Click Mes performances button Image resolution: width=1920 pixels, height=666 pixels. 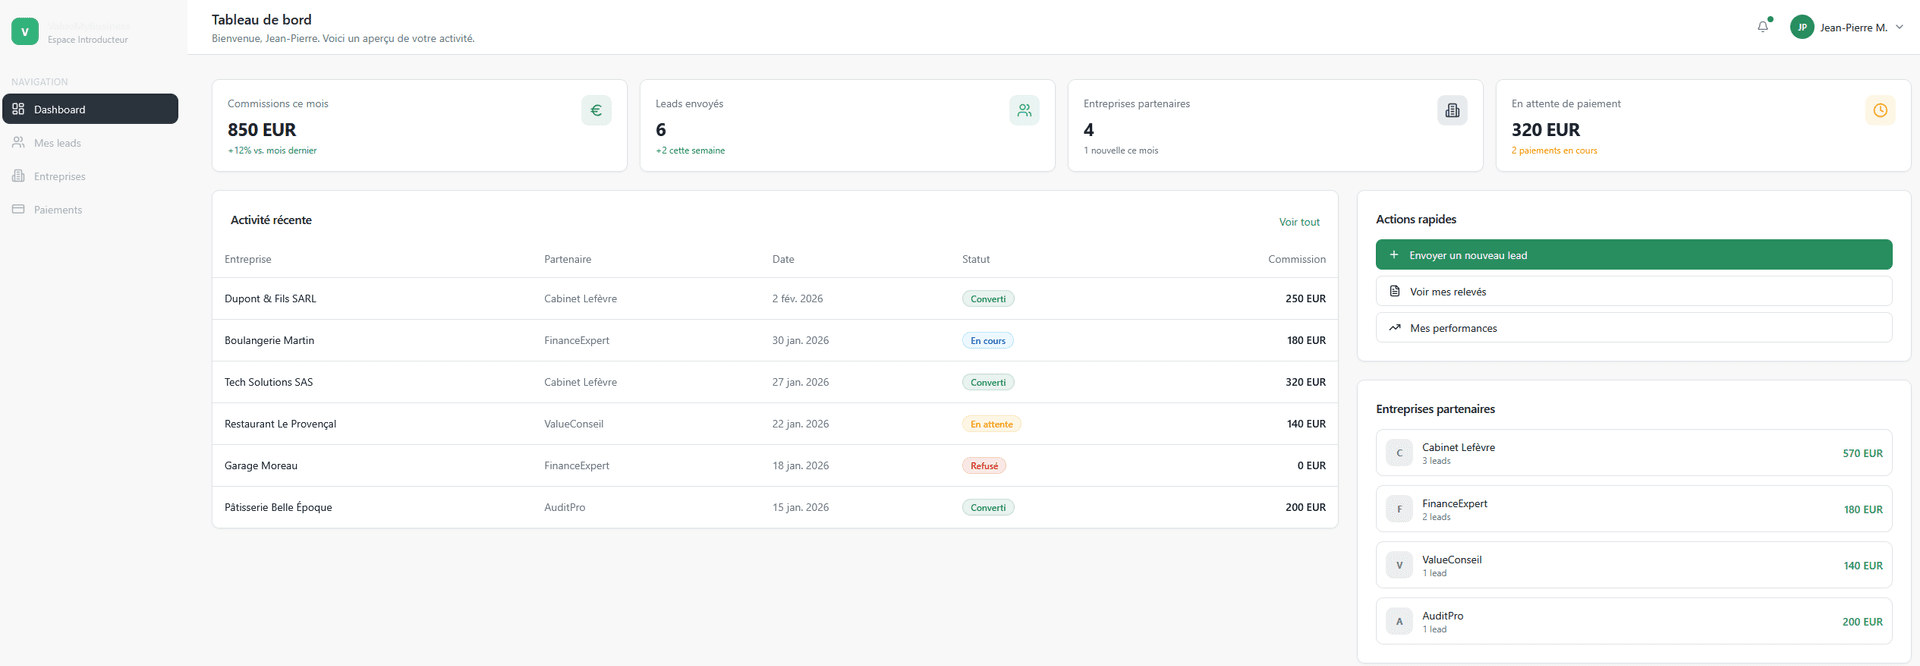[x=1634, y=328]
